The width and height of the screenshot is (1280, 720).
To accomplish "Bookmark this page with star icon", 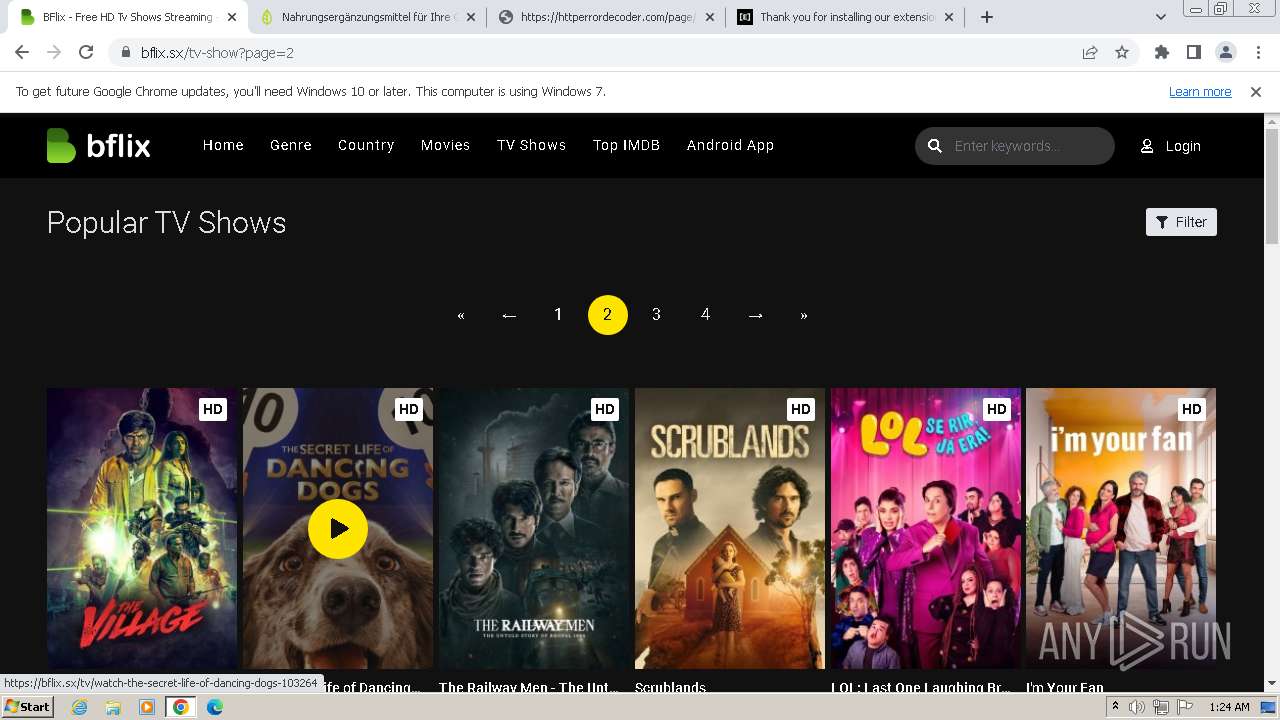I will 1122,53.
